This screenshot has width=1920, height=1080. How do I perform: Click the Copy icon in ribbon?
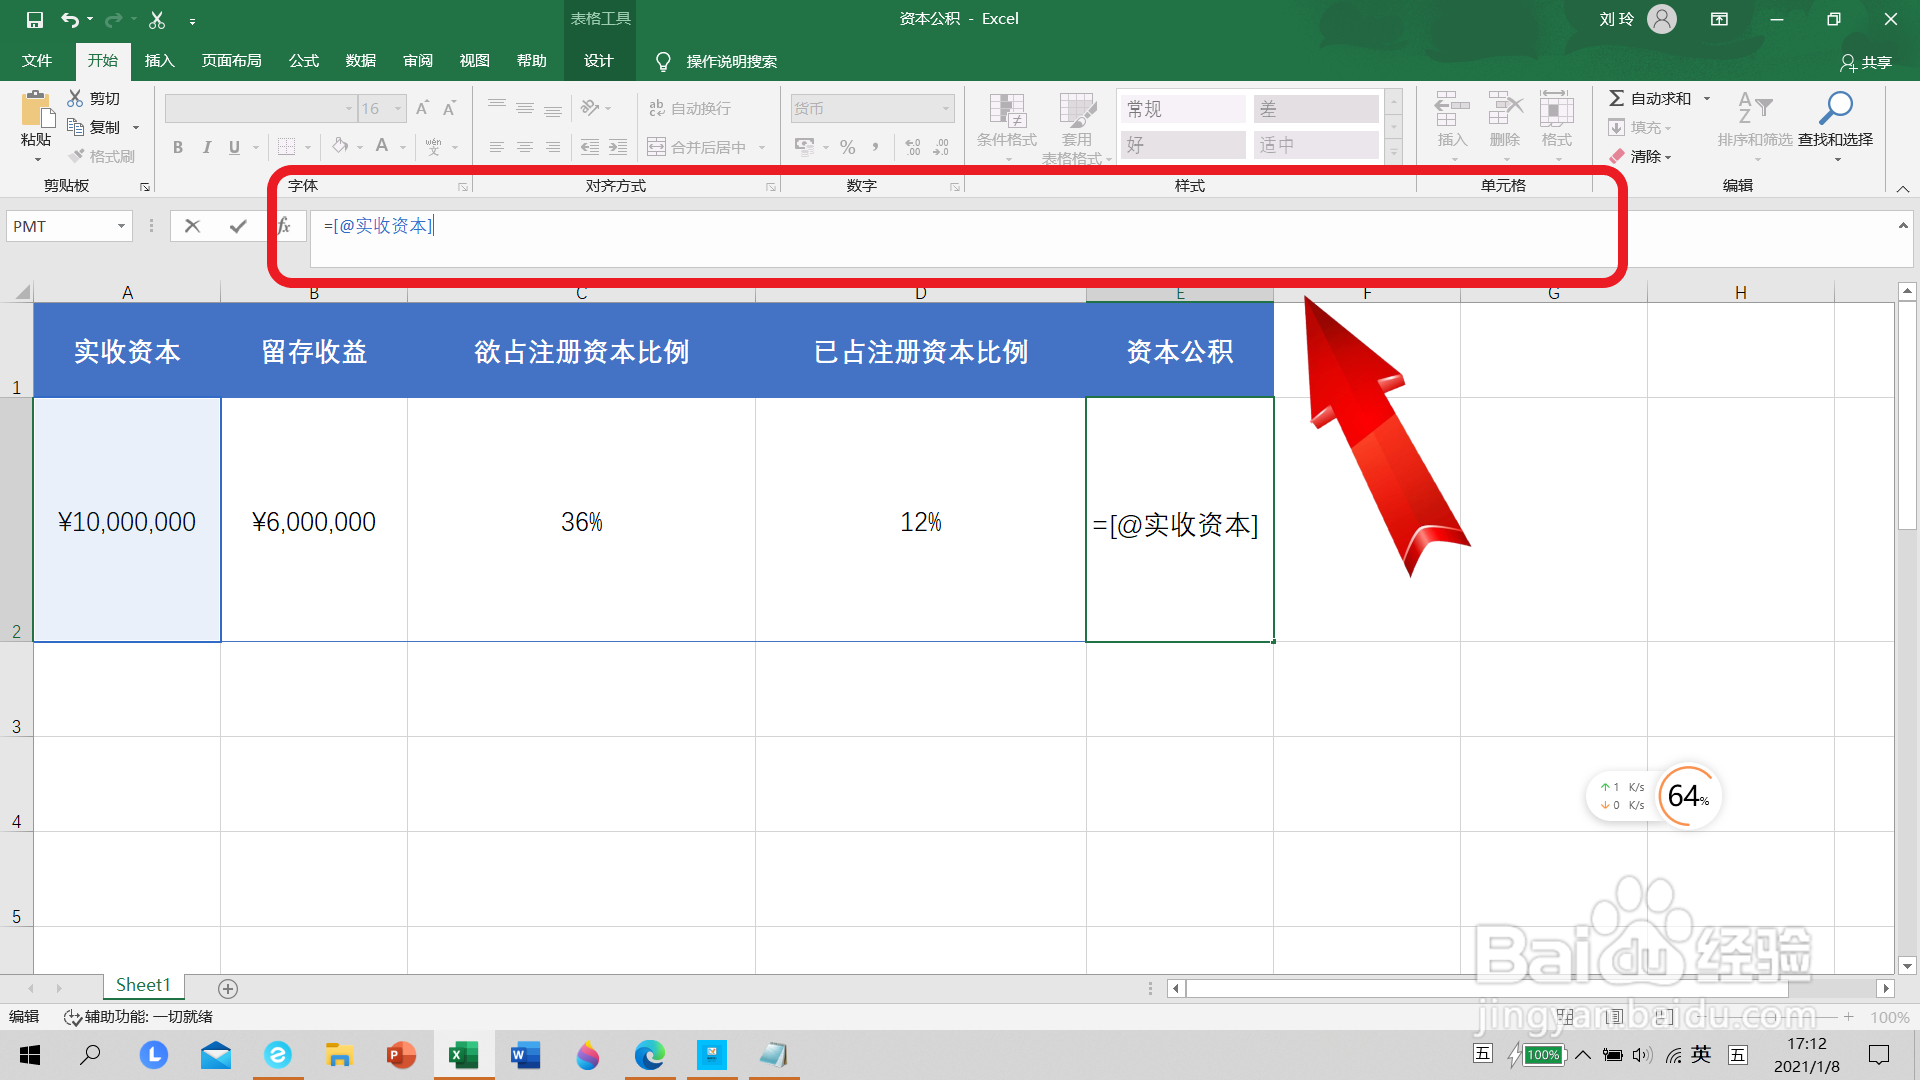coord(75,127)
